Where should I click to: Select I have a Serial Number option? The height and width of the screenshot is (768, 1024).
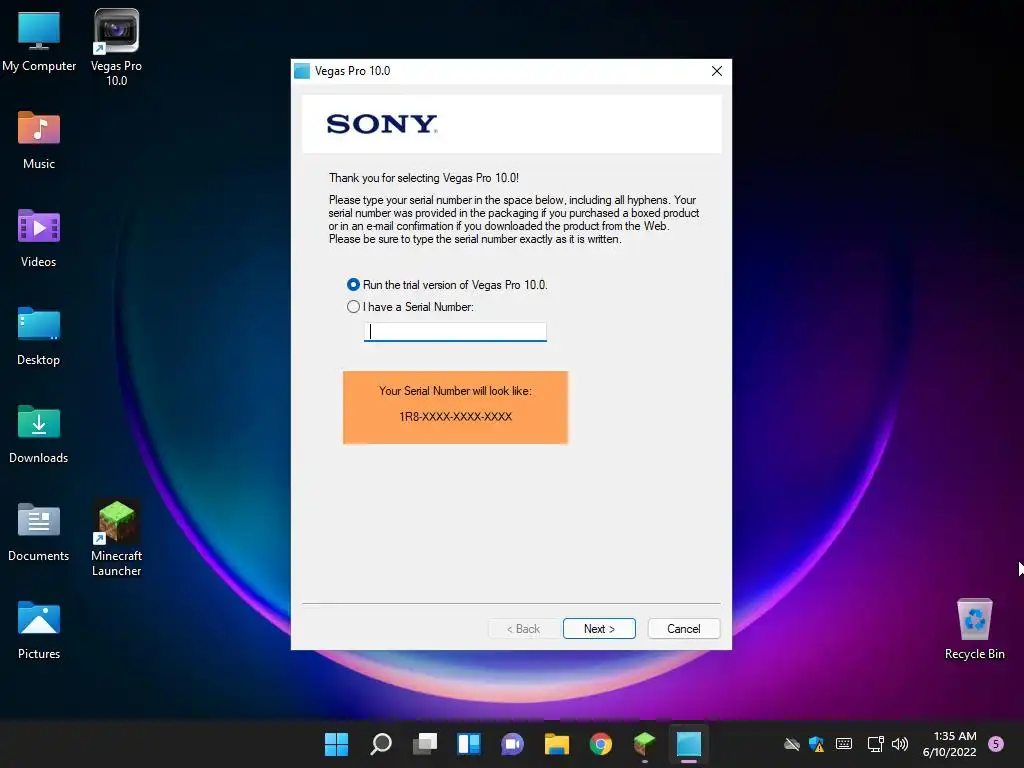353,307
